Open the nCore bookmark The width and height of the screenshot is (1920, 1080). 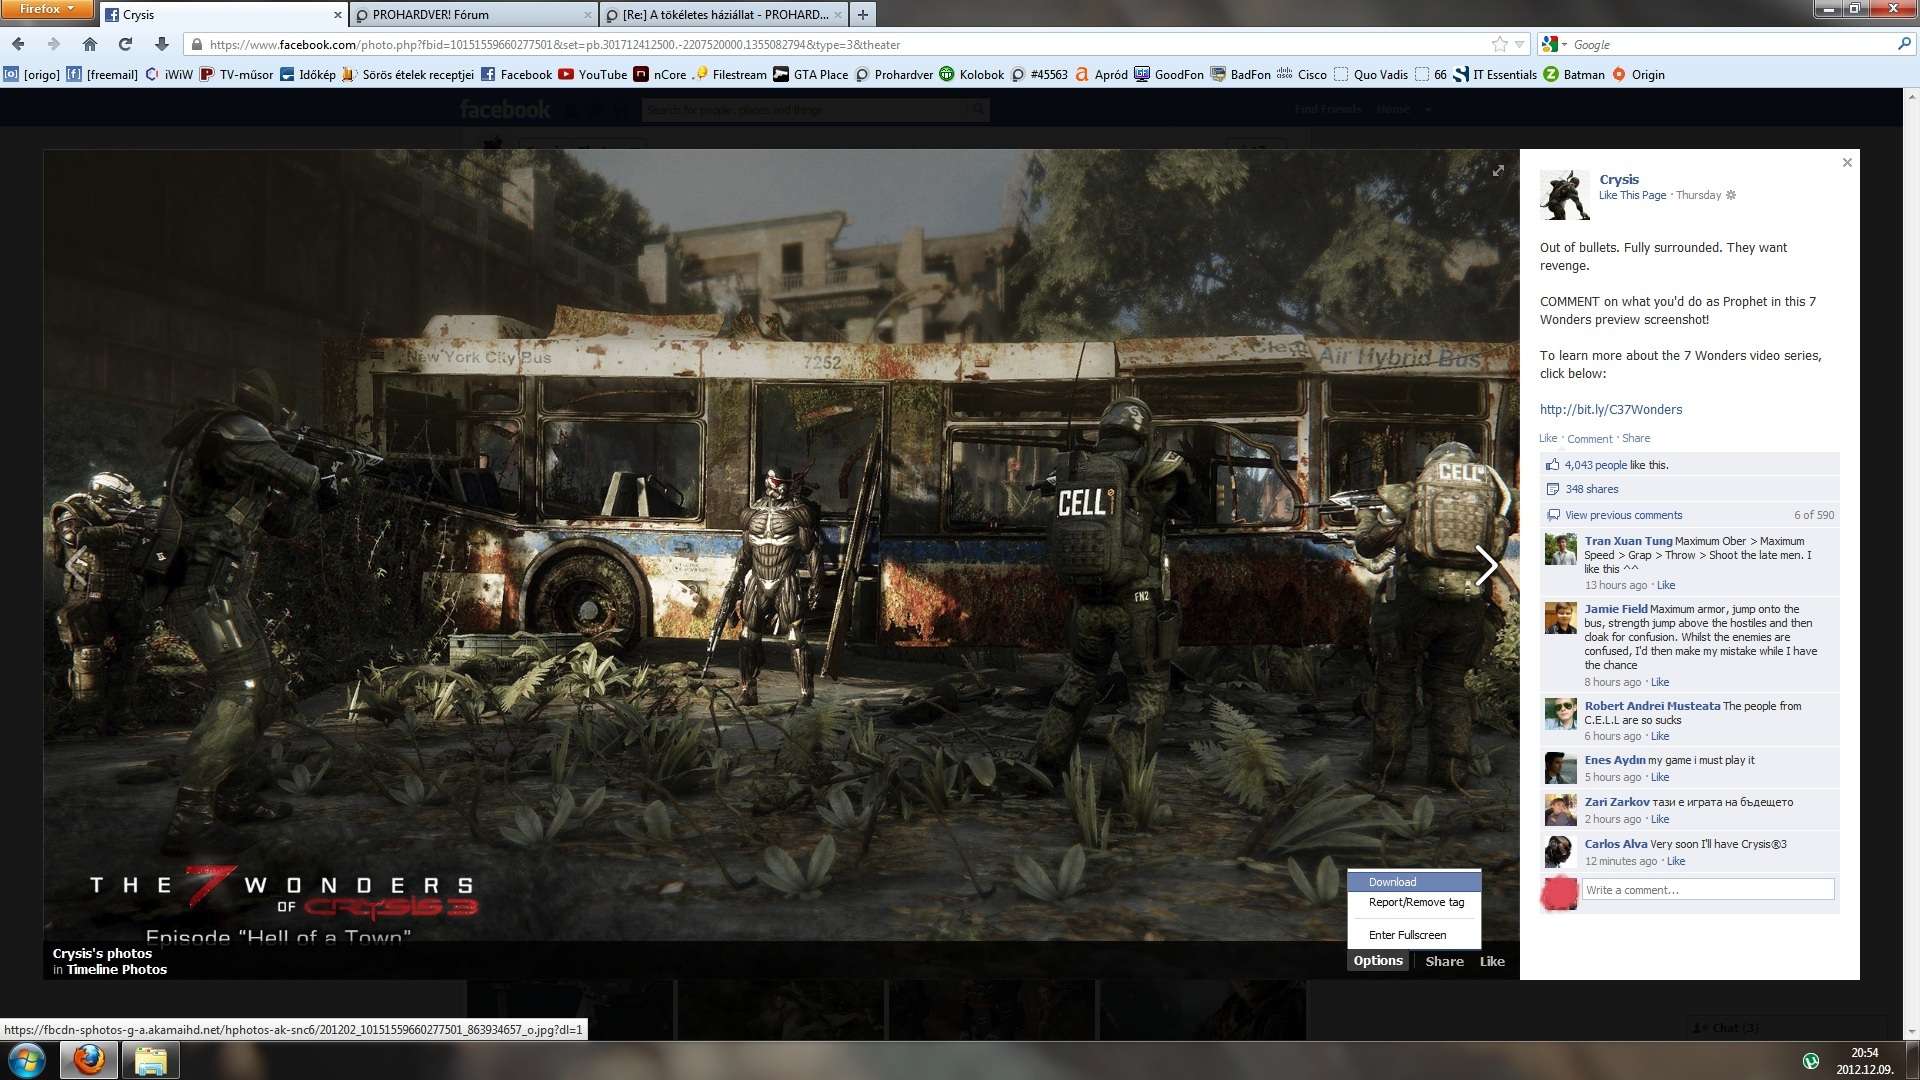click(x=660, y=74)
